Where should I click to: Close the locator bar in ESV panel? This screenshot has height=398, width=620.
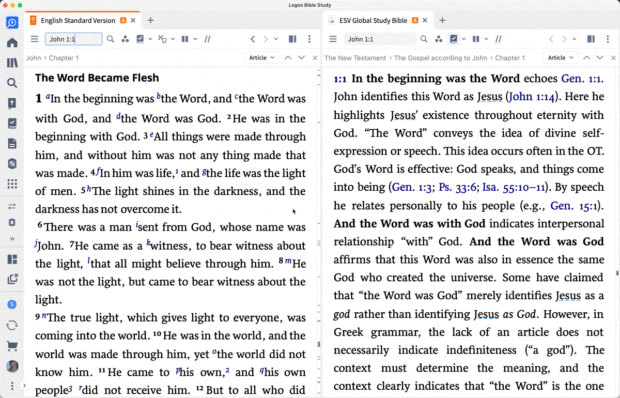pos(315,58)
